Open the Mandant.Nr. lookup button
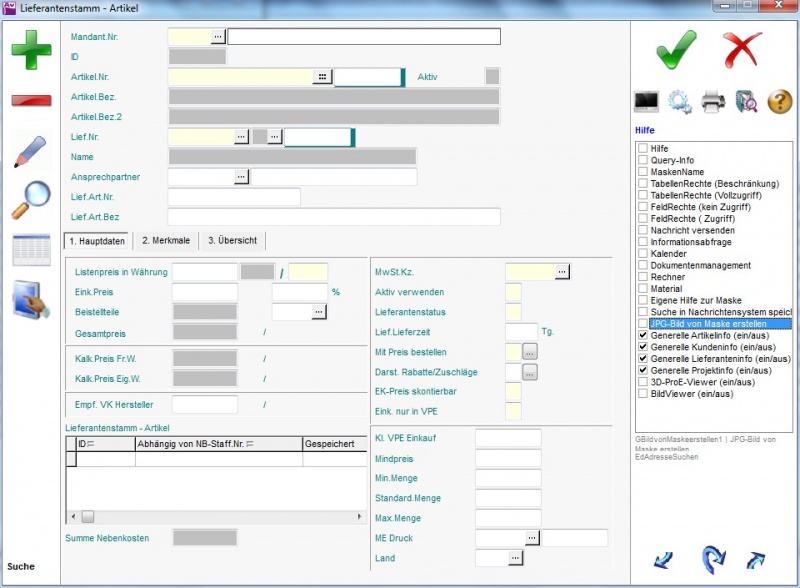 pos(218,37)
